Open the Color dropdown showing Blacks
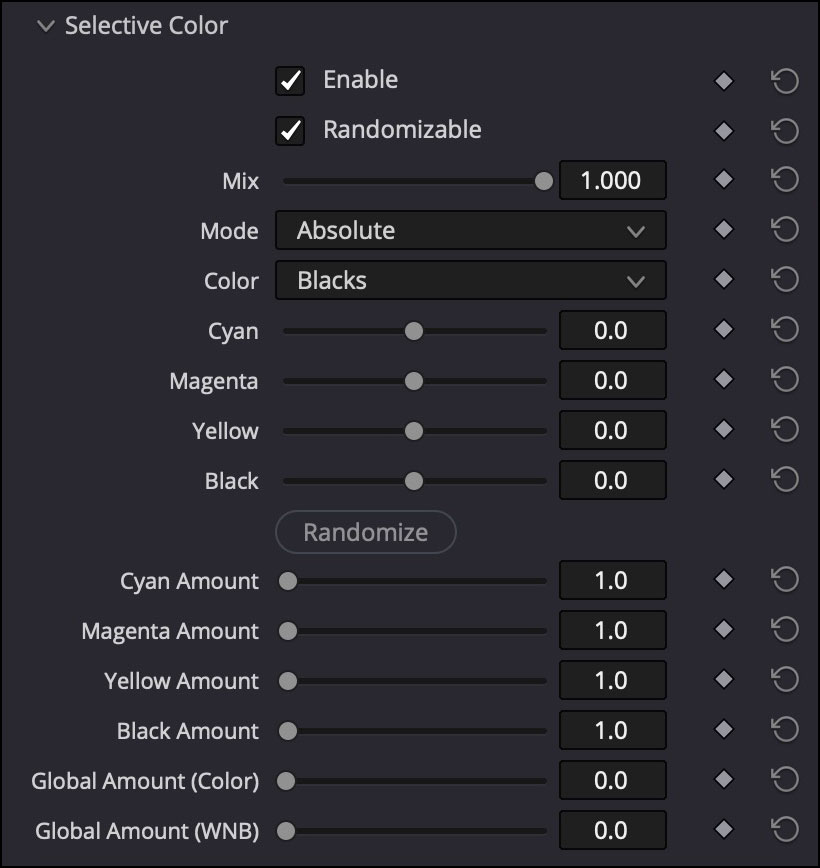This screenshot has height=868, width=820. click(x=470, y=281)
